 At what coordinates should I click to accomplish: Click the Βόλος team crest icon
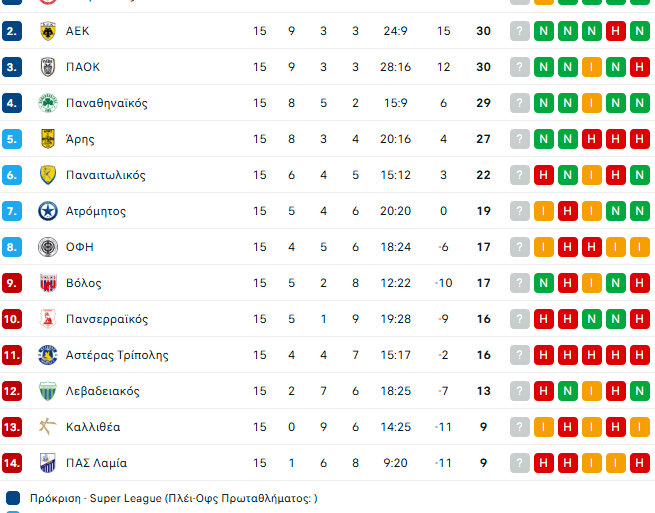click(47, 283)
